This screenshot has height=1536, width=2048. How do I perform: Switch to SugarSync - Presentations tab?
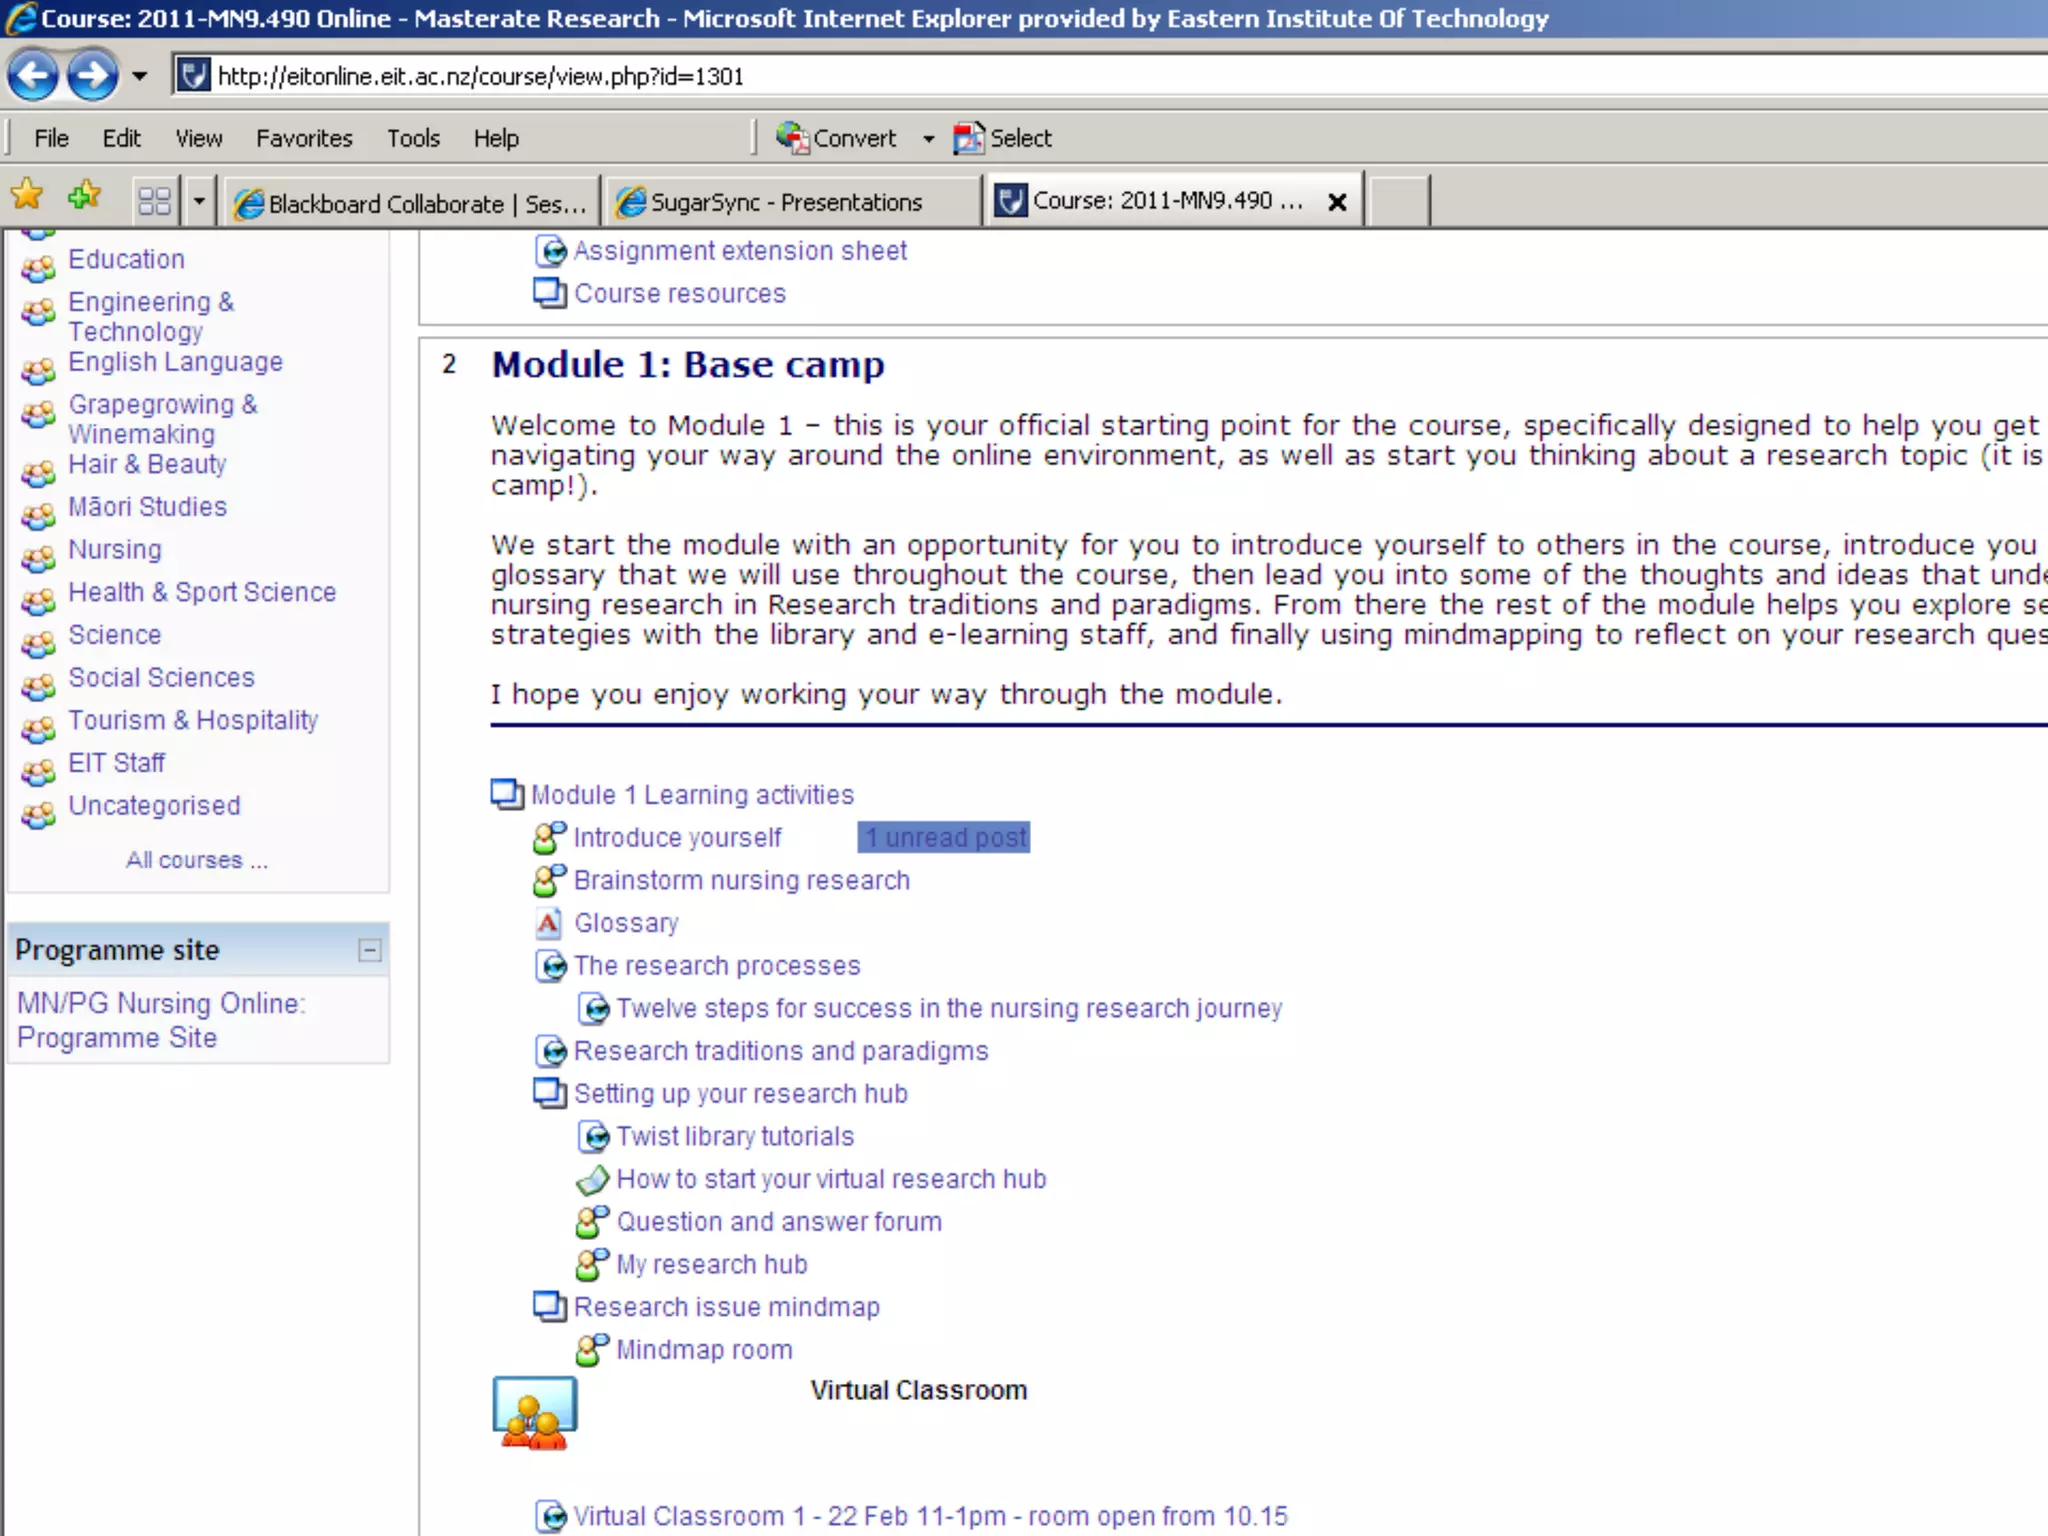(786, 202)
